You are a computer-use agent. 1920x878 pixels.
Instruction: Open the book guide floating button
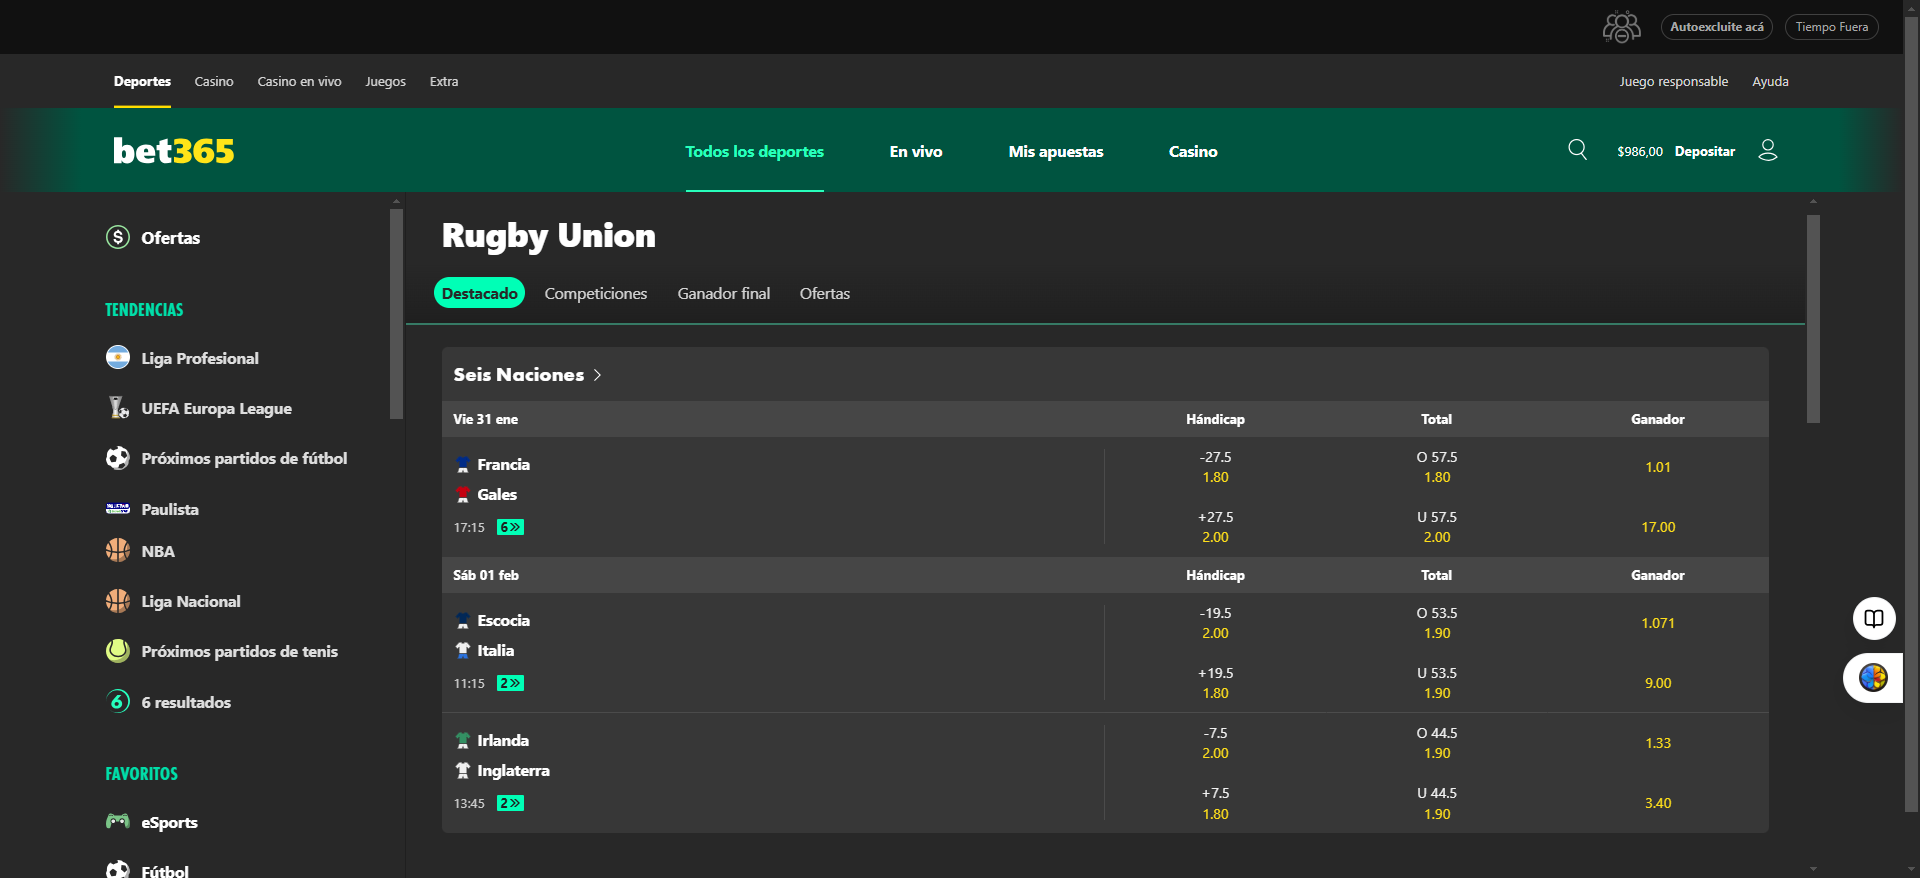point(1874,618)
